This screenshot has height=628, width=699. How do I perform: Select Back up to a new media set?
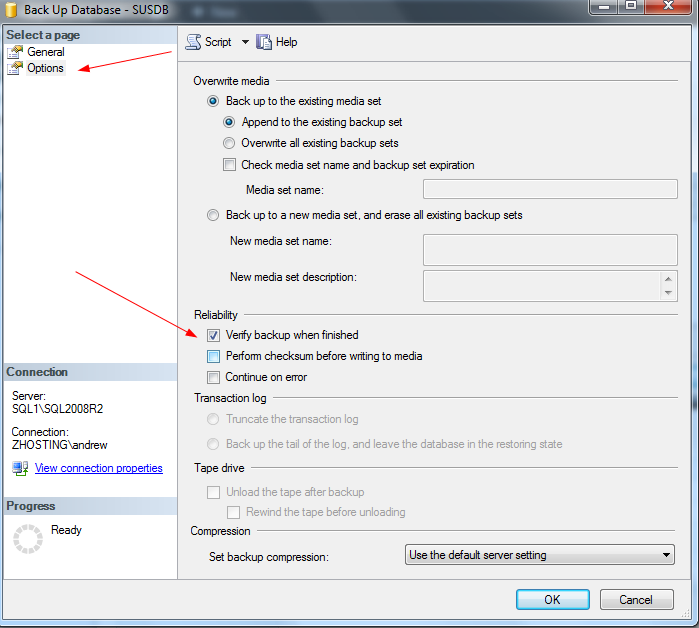[x=213, y=215]
